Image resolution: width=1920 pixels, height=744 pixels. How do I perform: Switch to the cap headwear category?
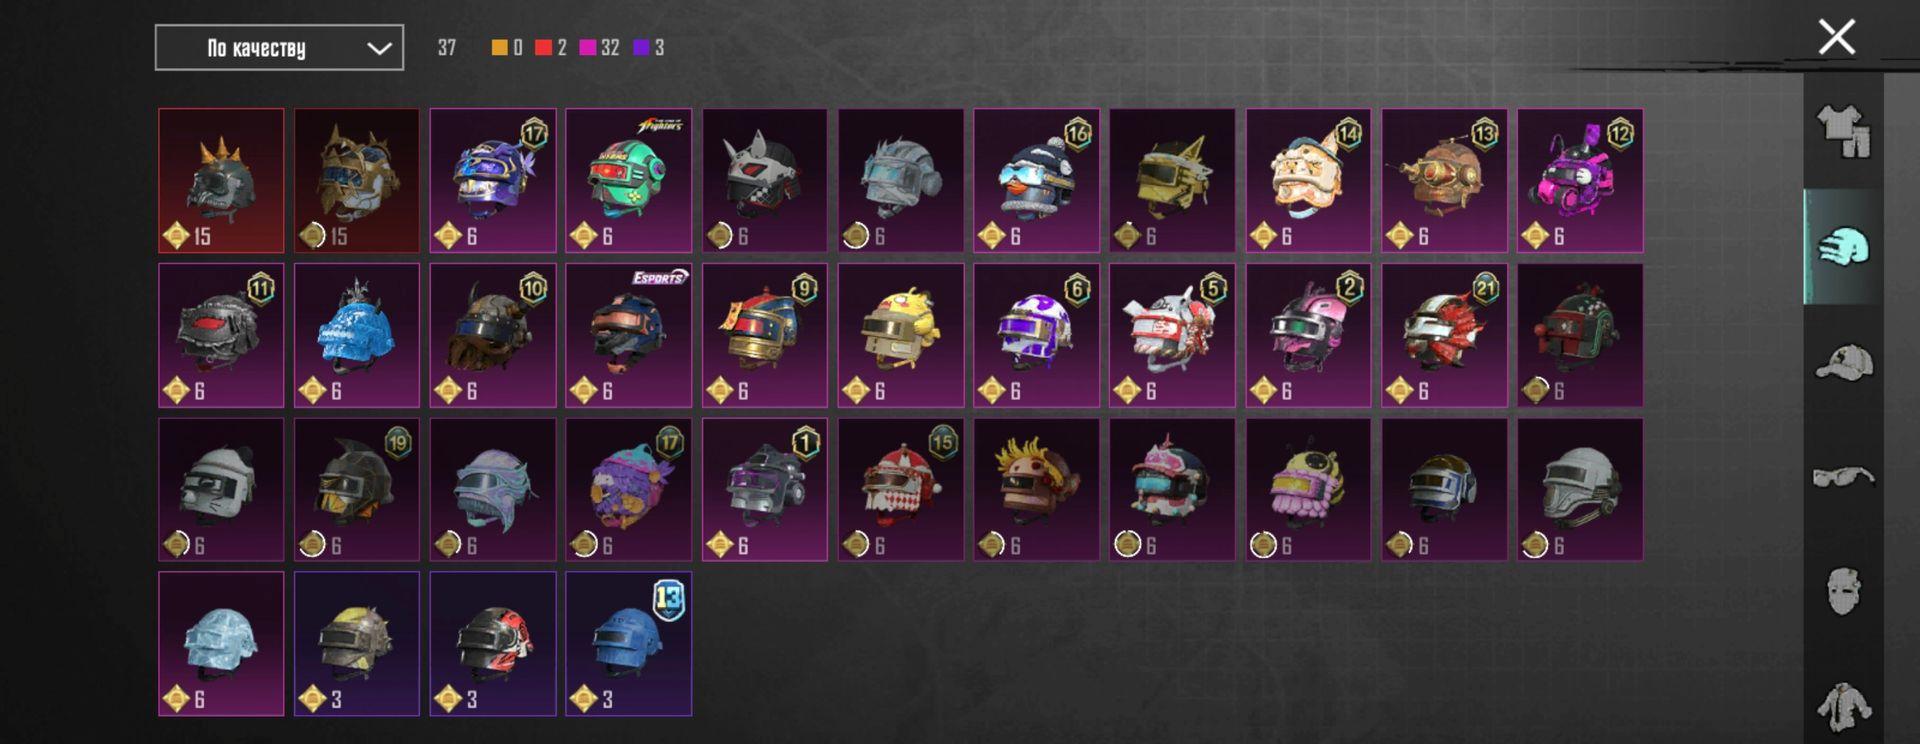coord(1843,362)
